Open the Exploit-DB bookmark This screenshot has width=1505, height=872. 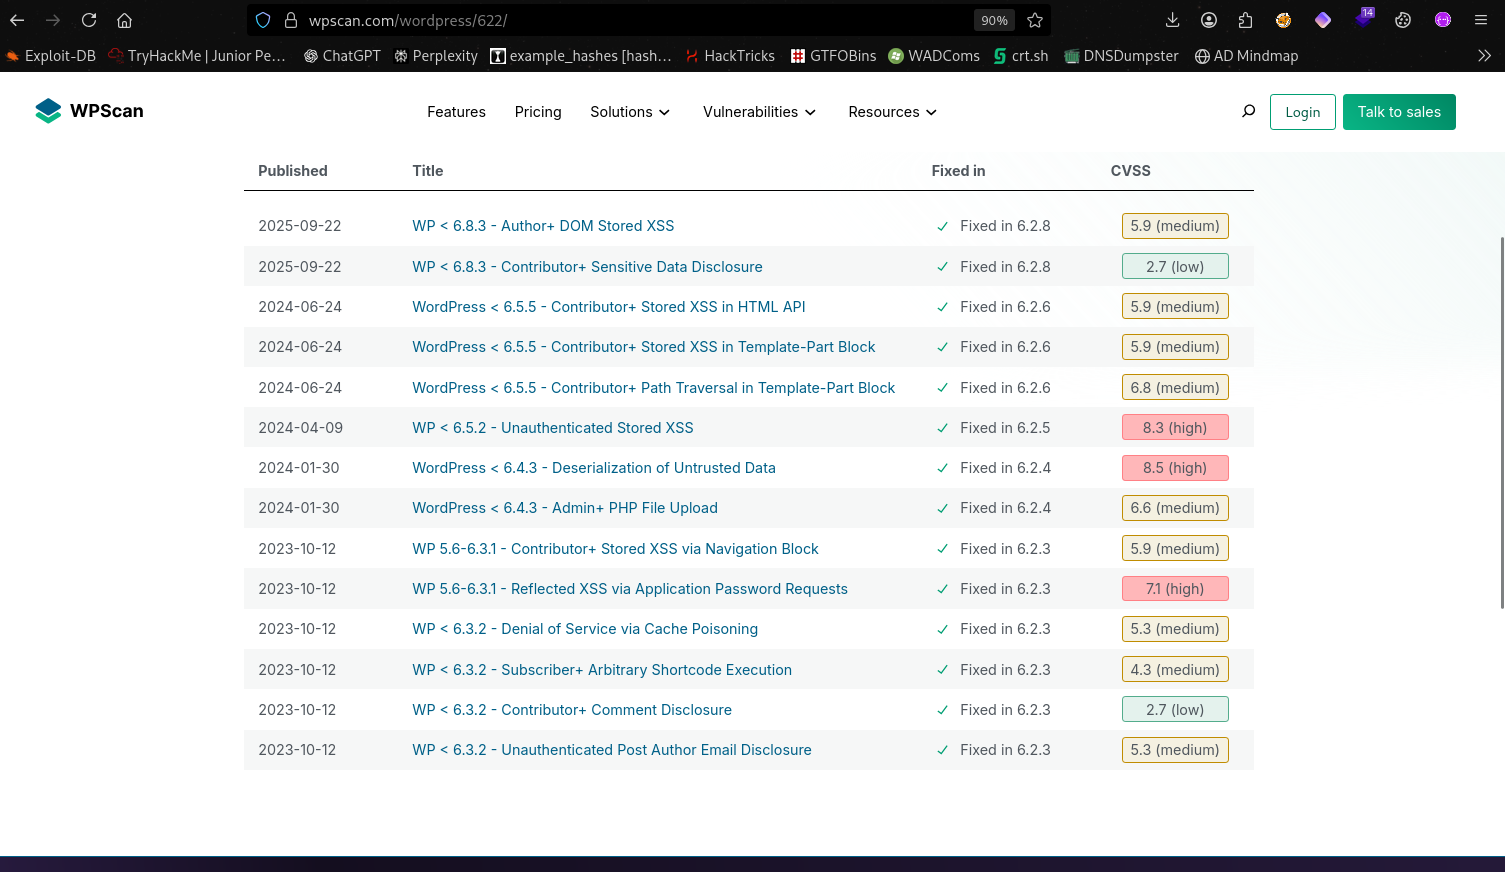tap(51, 56)
